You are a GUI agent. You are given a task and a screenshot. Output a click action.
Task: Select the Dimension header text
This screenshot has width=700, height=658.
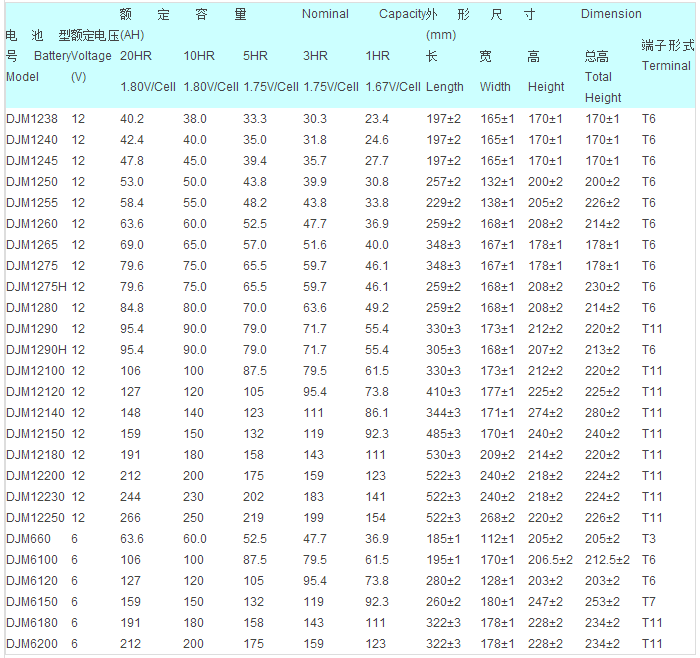(x=611, y=14)
